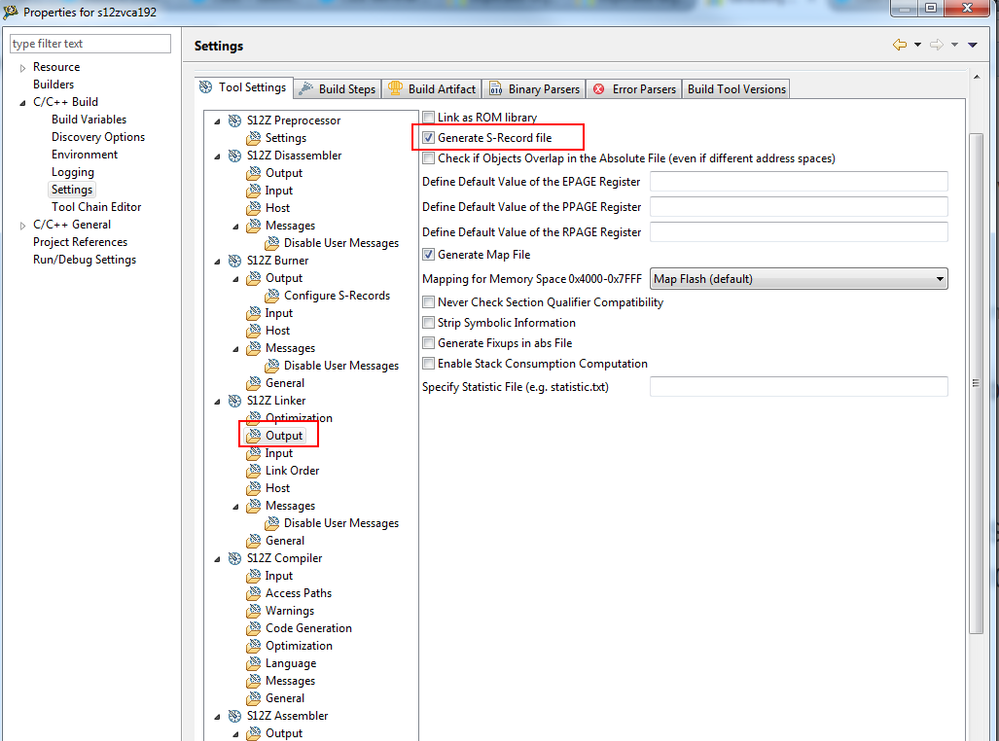Click the Error Parsers red icon
The height and width of the screenshot is (741, 999).
tap(599, 89)
